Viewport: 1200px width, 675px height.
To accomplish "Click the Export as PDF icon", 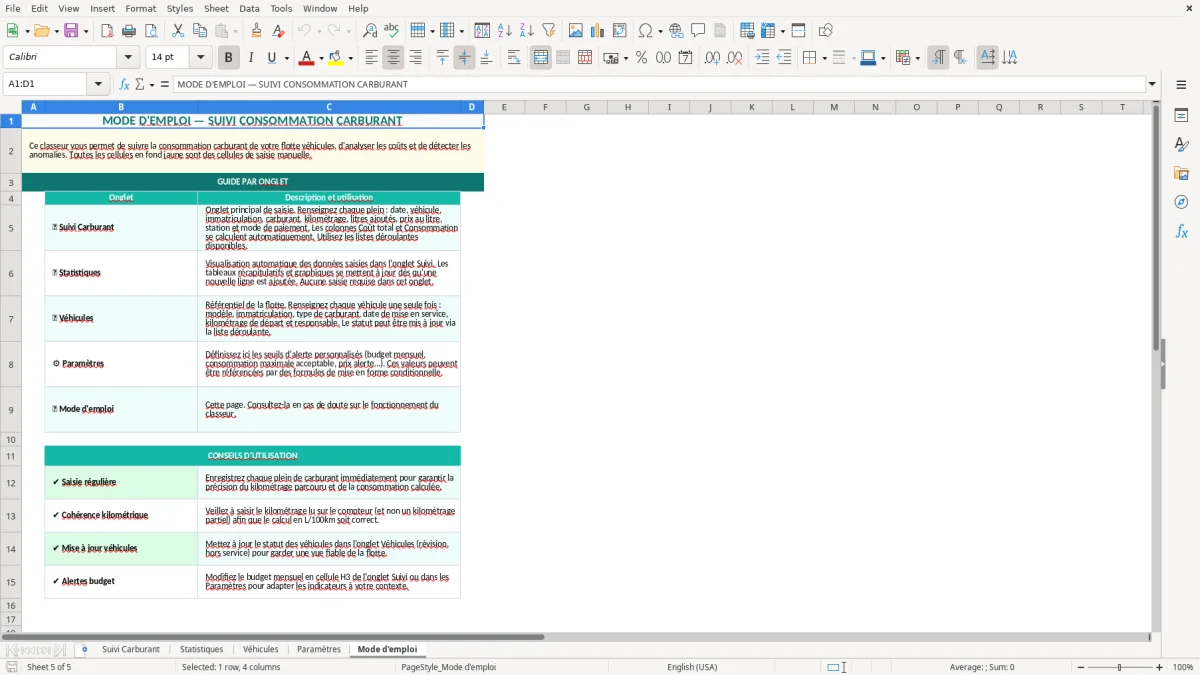I will coord(107,31).
